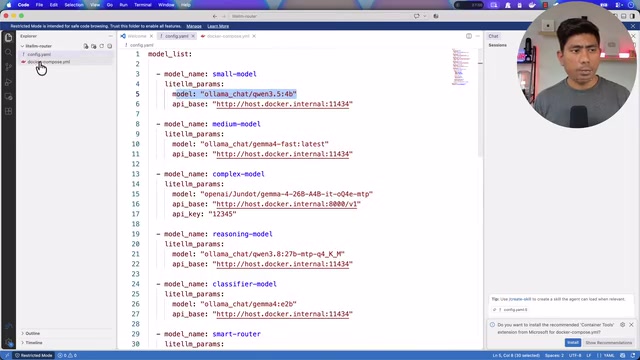Open the File menu
This screenshot has width=640, height=360.
[39, 5]
